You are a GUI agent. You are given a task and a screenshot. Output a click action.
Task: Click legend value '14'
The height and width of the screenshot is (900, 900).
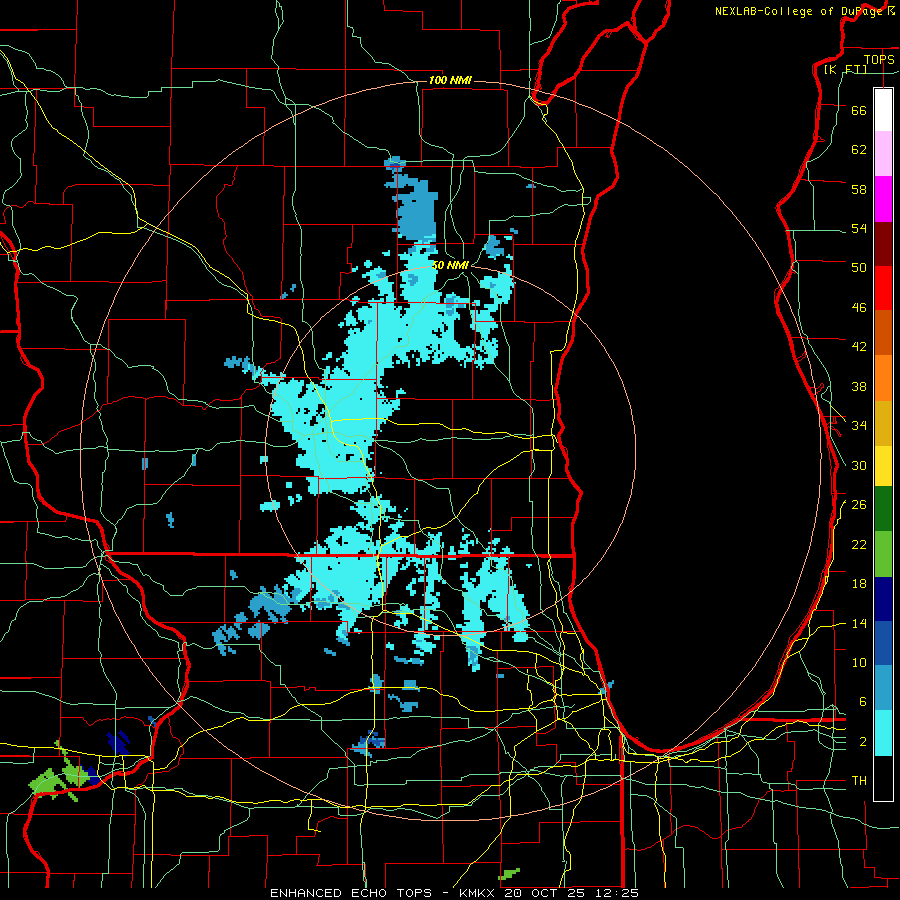[x=859, y=623]
